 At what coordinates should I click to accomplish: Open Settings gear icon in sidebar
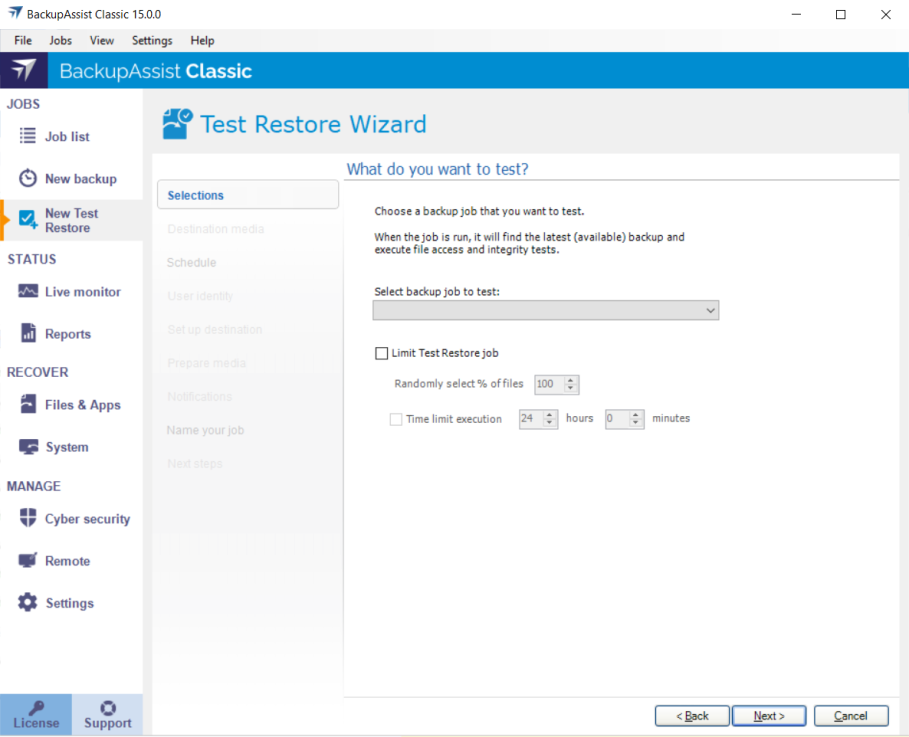point(28,603)
